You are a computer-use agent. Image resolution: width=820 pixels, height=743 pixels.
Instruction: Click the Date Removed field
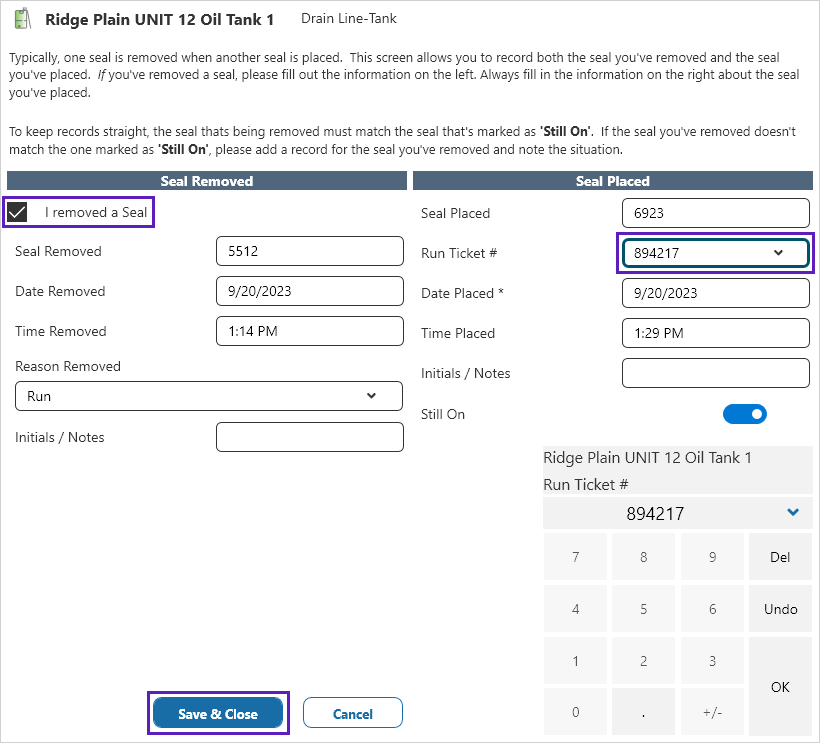pos(309,291)
